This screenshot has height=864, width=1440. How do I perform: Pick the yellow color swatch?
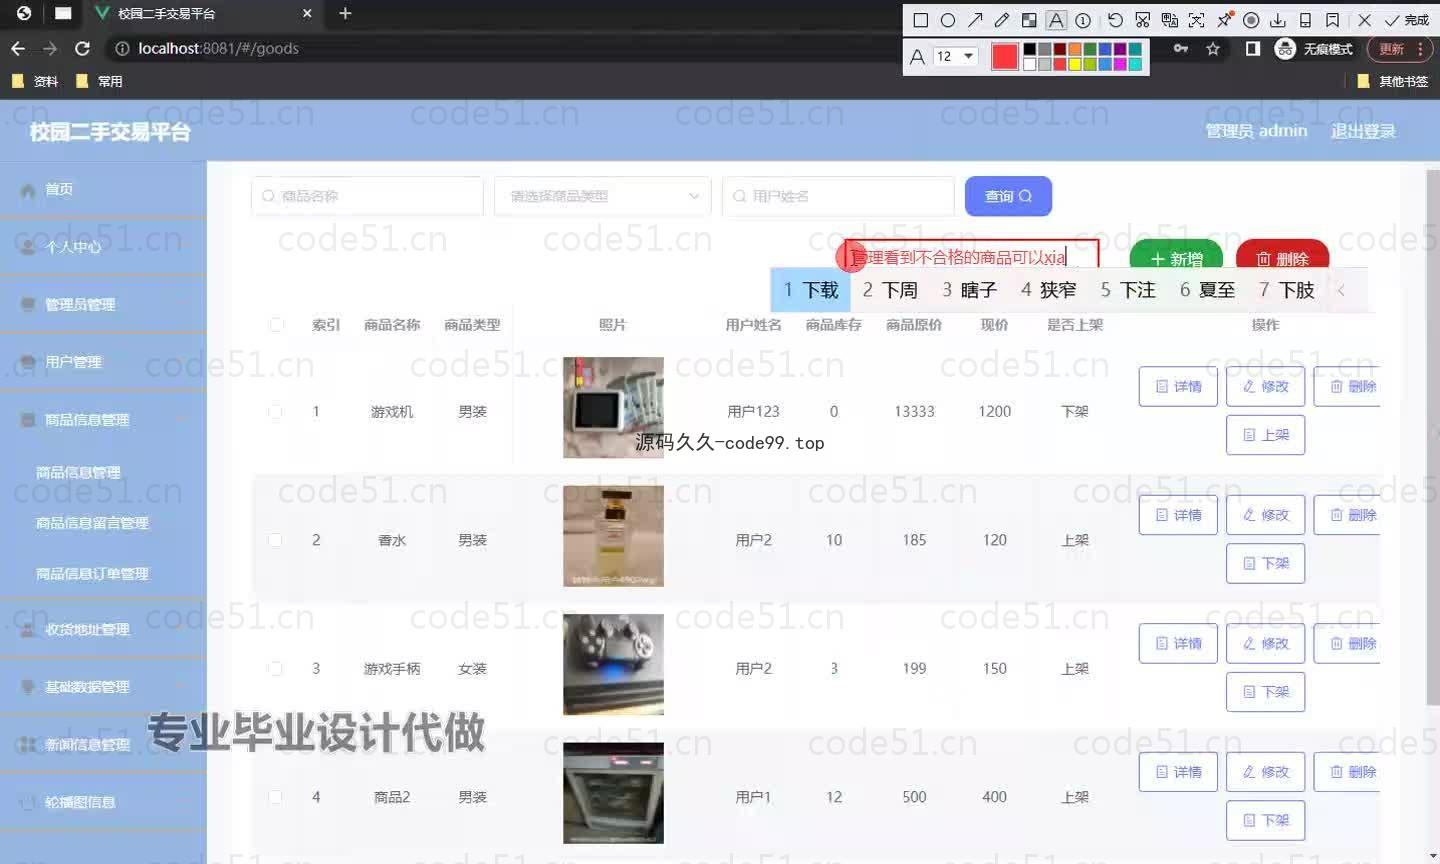(1074, 64)
